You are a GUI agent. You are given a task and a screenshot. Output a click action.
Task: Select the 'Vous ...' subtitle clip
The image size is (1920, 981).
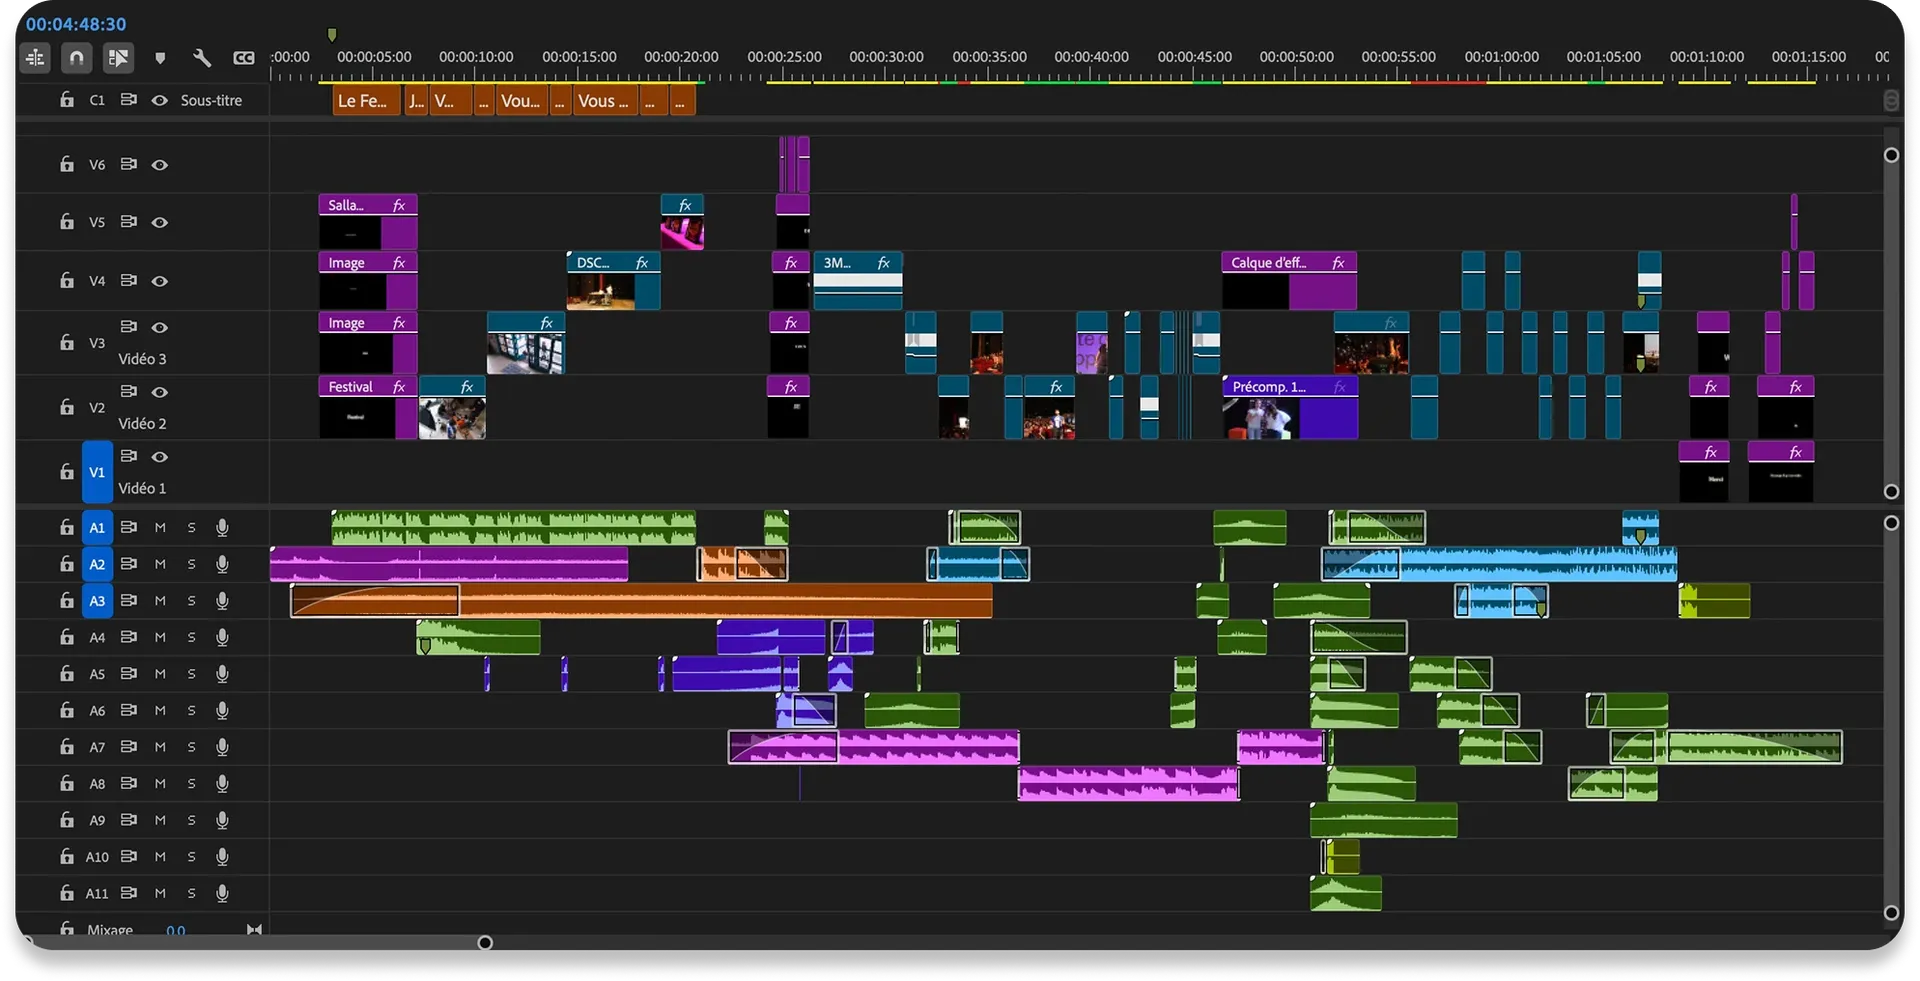(x=607, y=101)
